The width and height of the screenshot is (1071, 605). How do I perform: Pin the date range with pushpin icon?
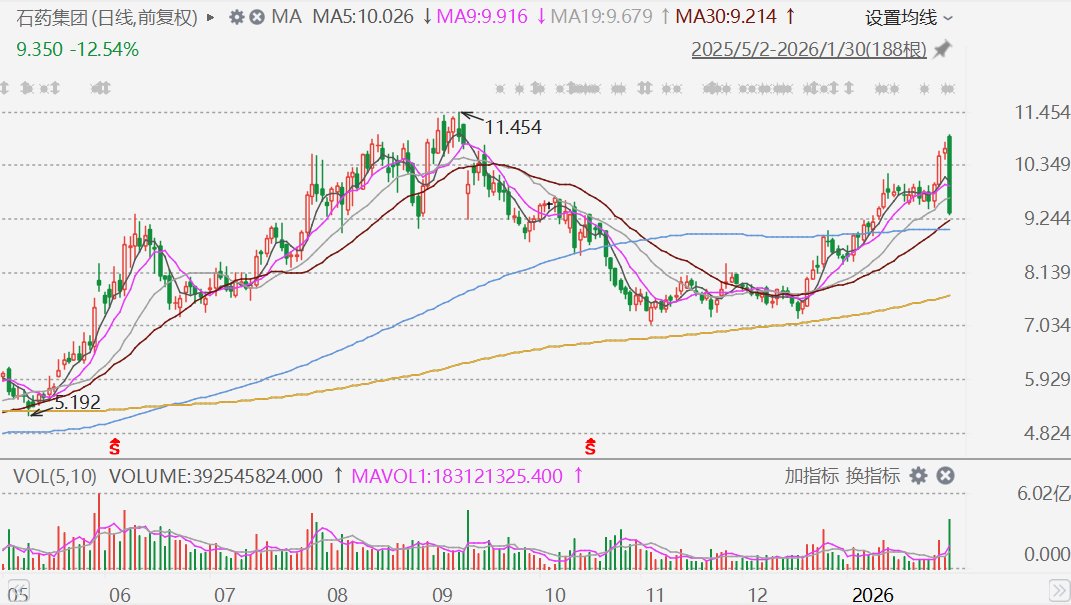pyautogui.click(x=942, y=50)
